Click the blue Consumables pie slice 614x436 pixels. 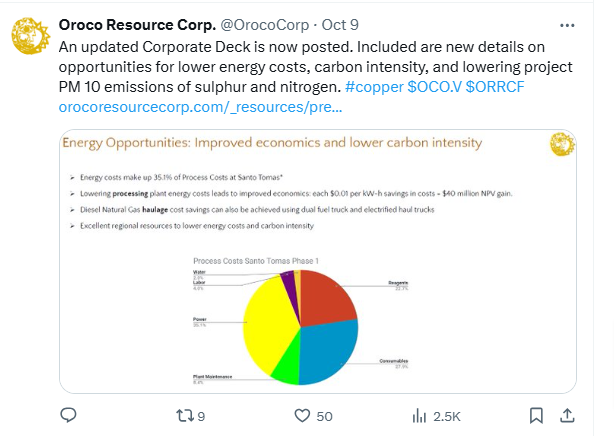(331, 351)
